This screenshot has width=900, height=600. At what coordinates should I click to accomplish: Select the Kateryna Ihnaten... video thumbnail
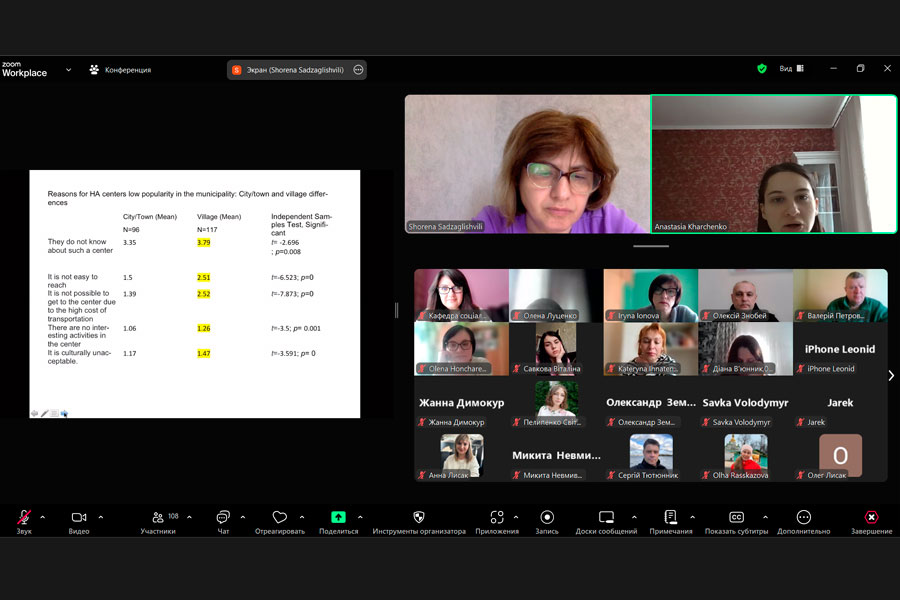(x=651, y=349)
